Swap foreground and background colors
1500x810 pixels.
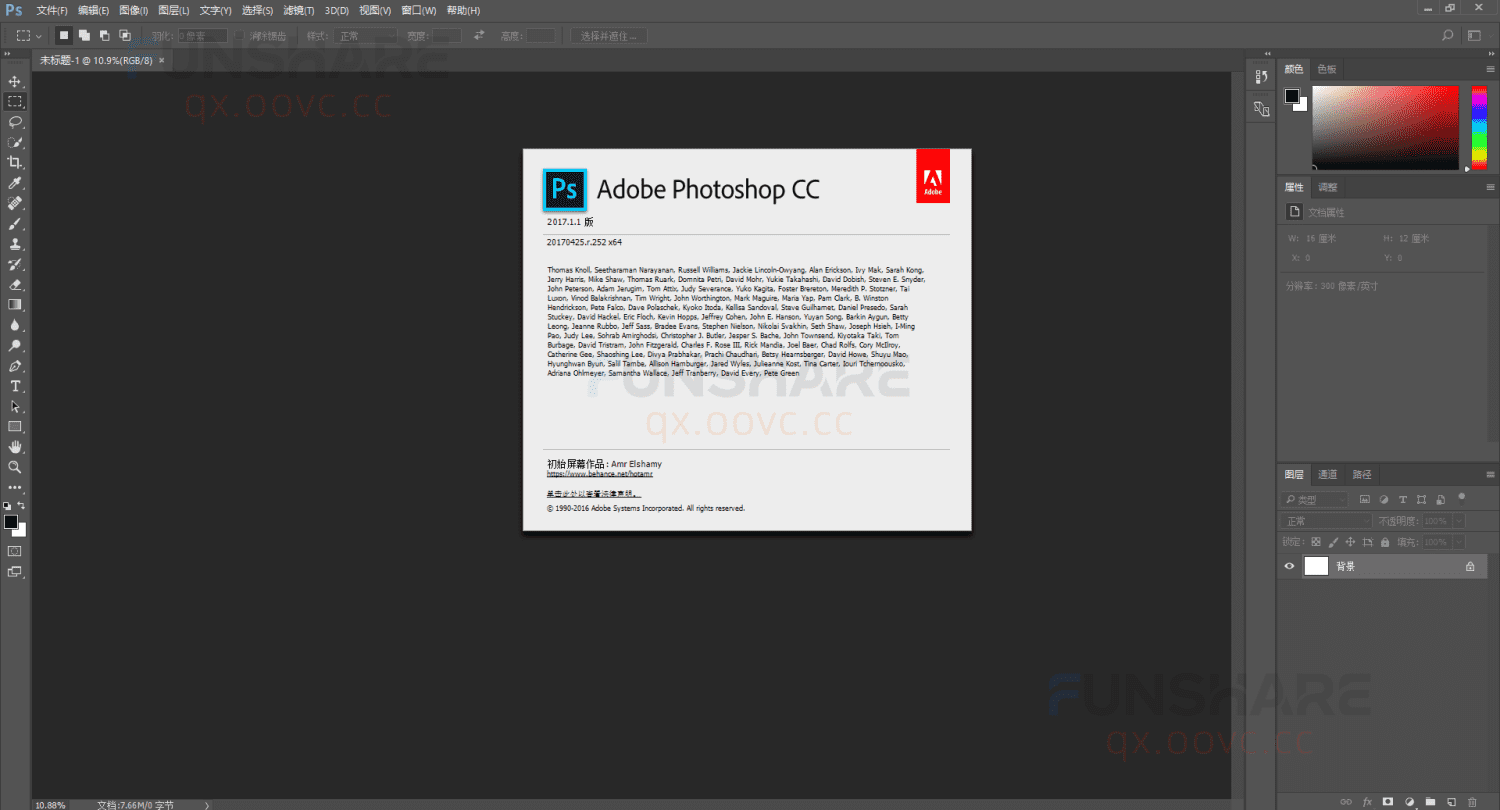pos(22,506)
